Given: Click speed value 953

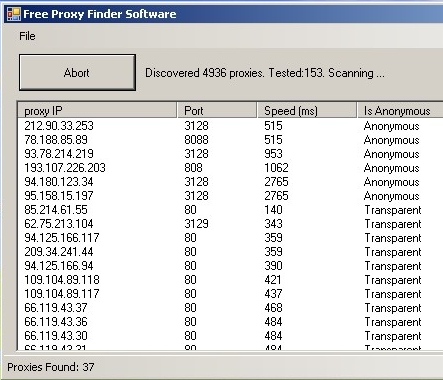Looking at the screenshot, I should pos(273,154).
